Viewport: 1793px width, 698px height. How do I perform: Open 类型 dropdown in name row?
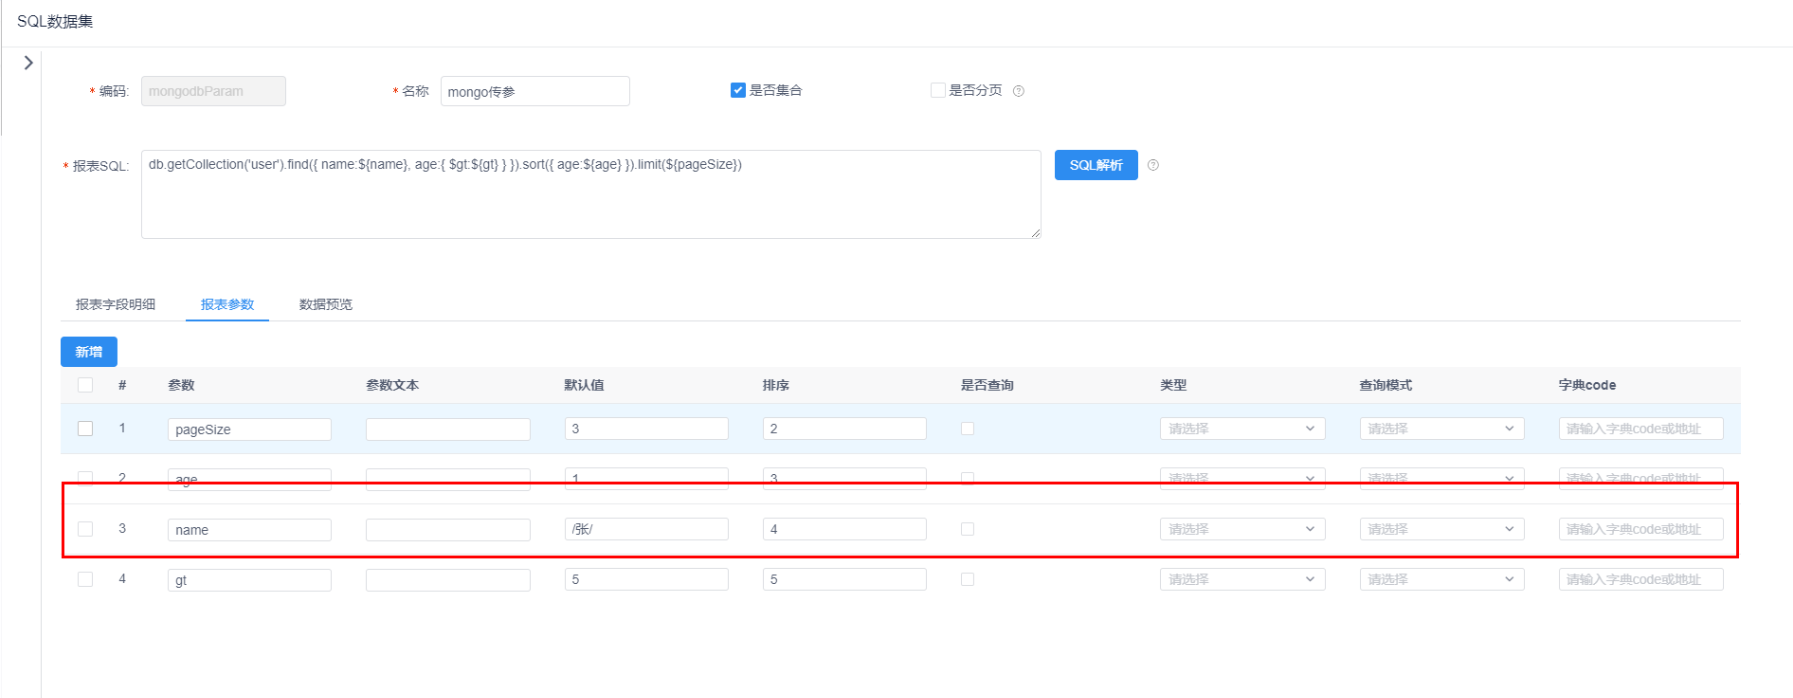[x=1242, y=529]
